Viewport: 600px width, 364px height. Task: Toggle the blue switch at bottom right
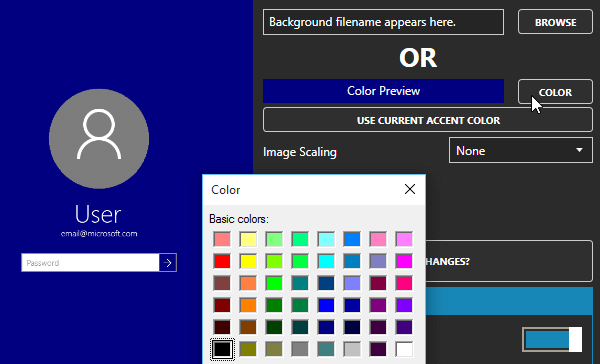(553, 339)
